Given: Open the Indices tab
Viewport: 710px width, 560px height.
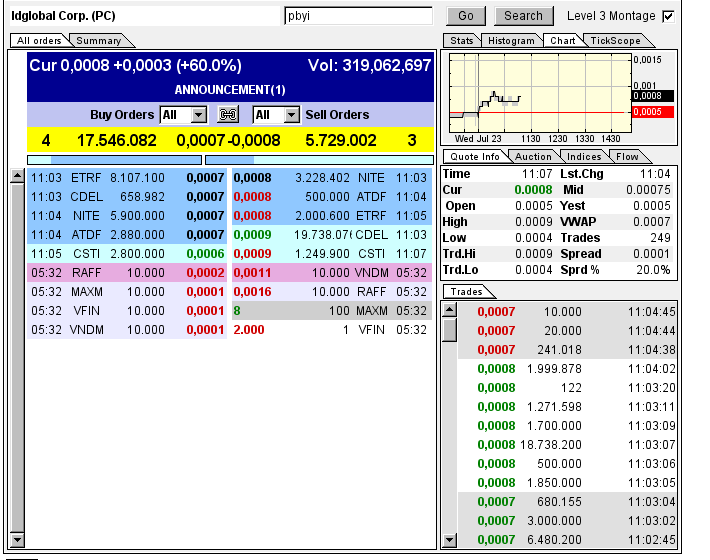Looking at the screenshot, I should tap(583, 156).
